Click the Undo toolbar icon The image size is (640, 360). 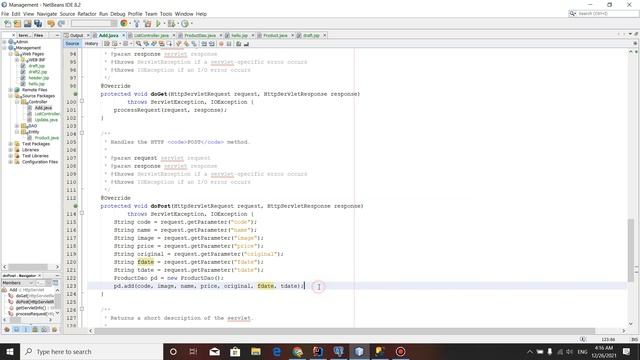click(x=51, y=24)
